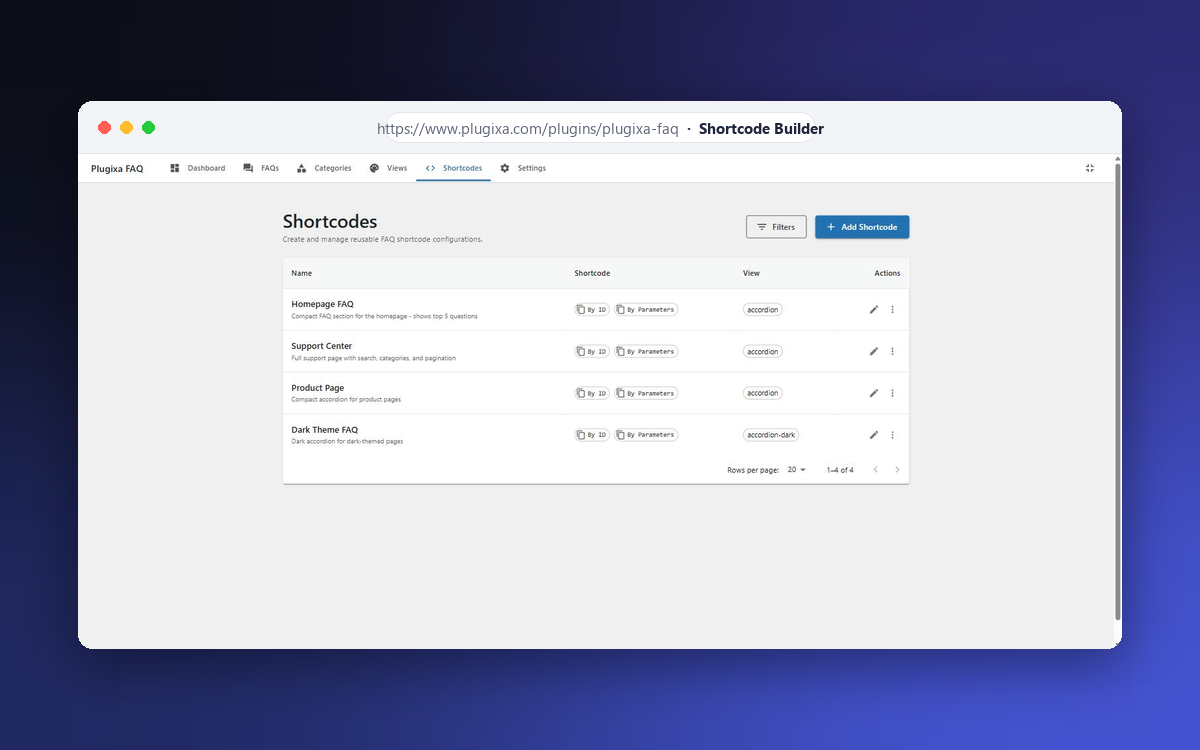
Task: Copy Dark Theme FAQ shortcode By ID
Action: [592, 435]
